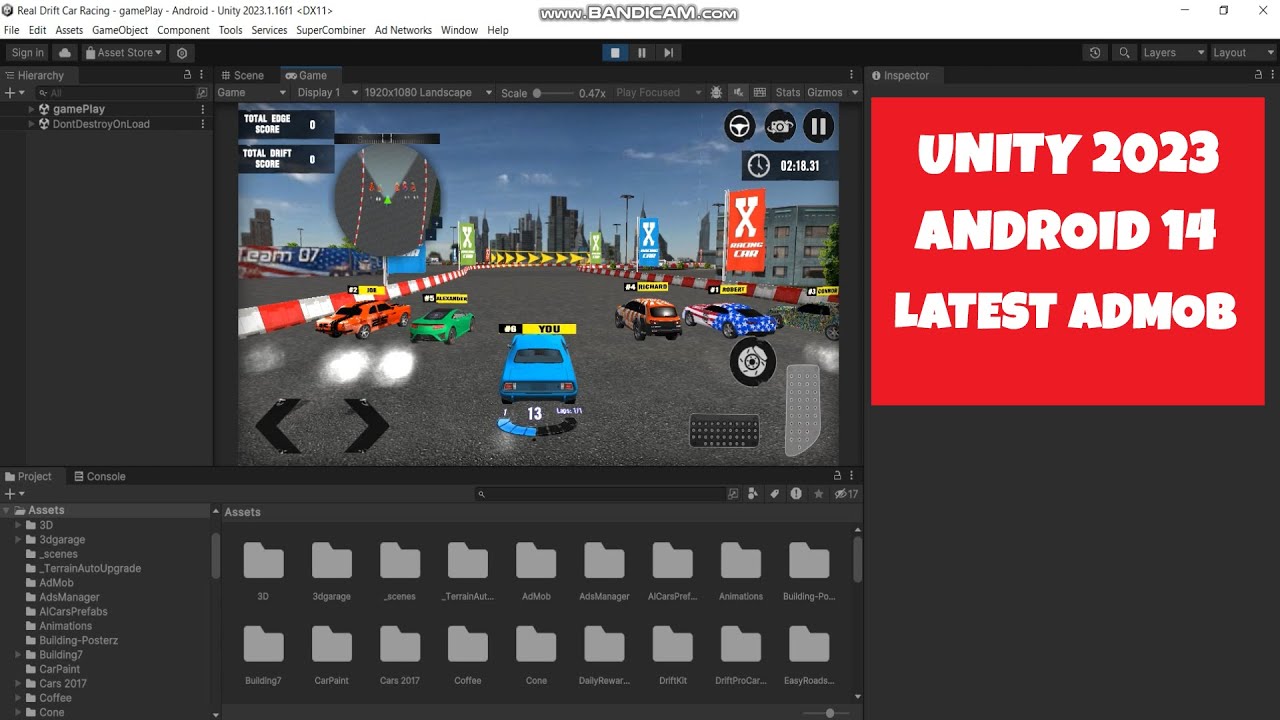Screen dimensions: 1280x720
Task: Adjust the Project icon size slider
Action: 829,713
